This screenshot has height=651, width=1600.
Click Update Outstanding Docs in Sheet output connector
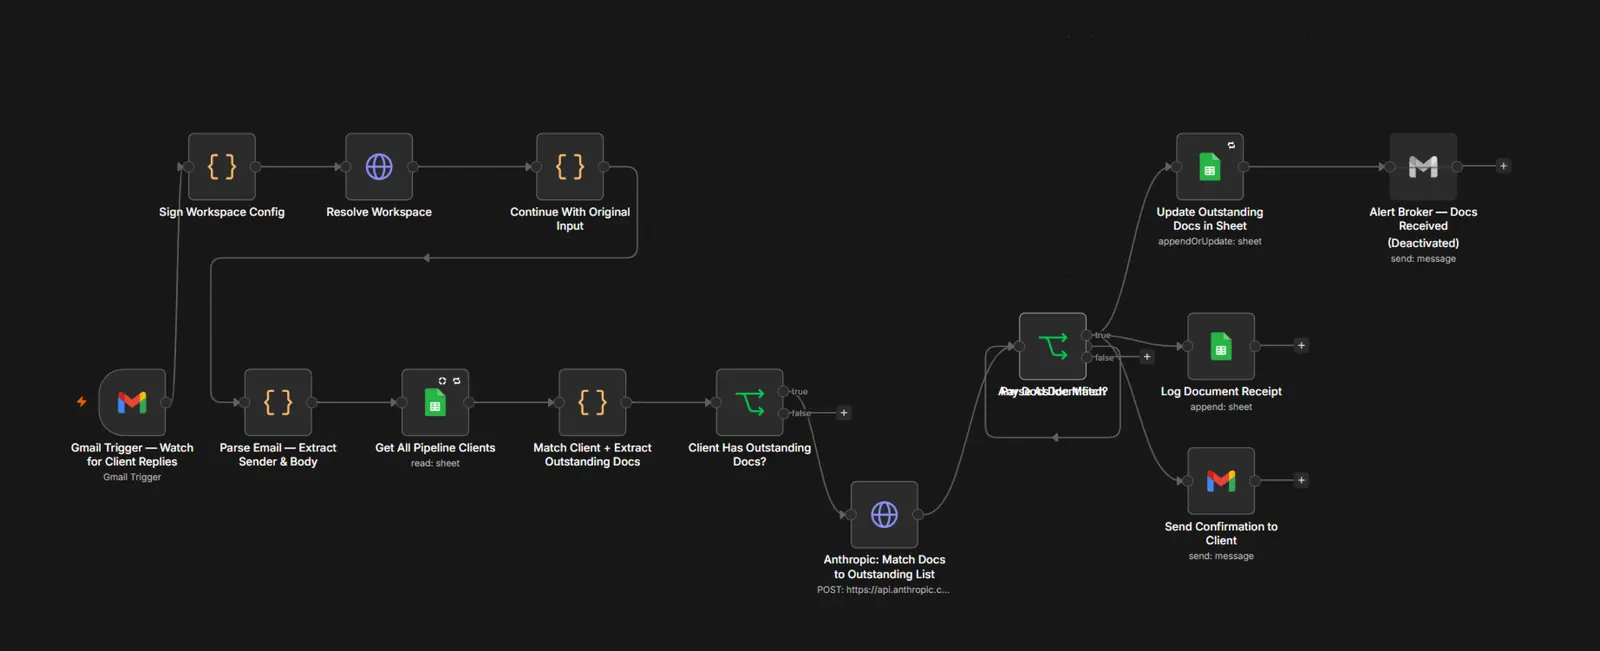[1244, 167]
